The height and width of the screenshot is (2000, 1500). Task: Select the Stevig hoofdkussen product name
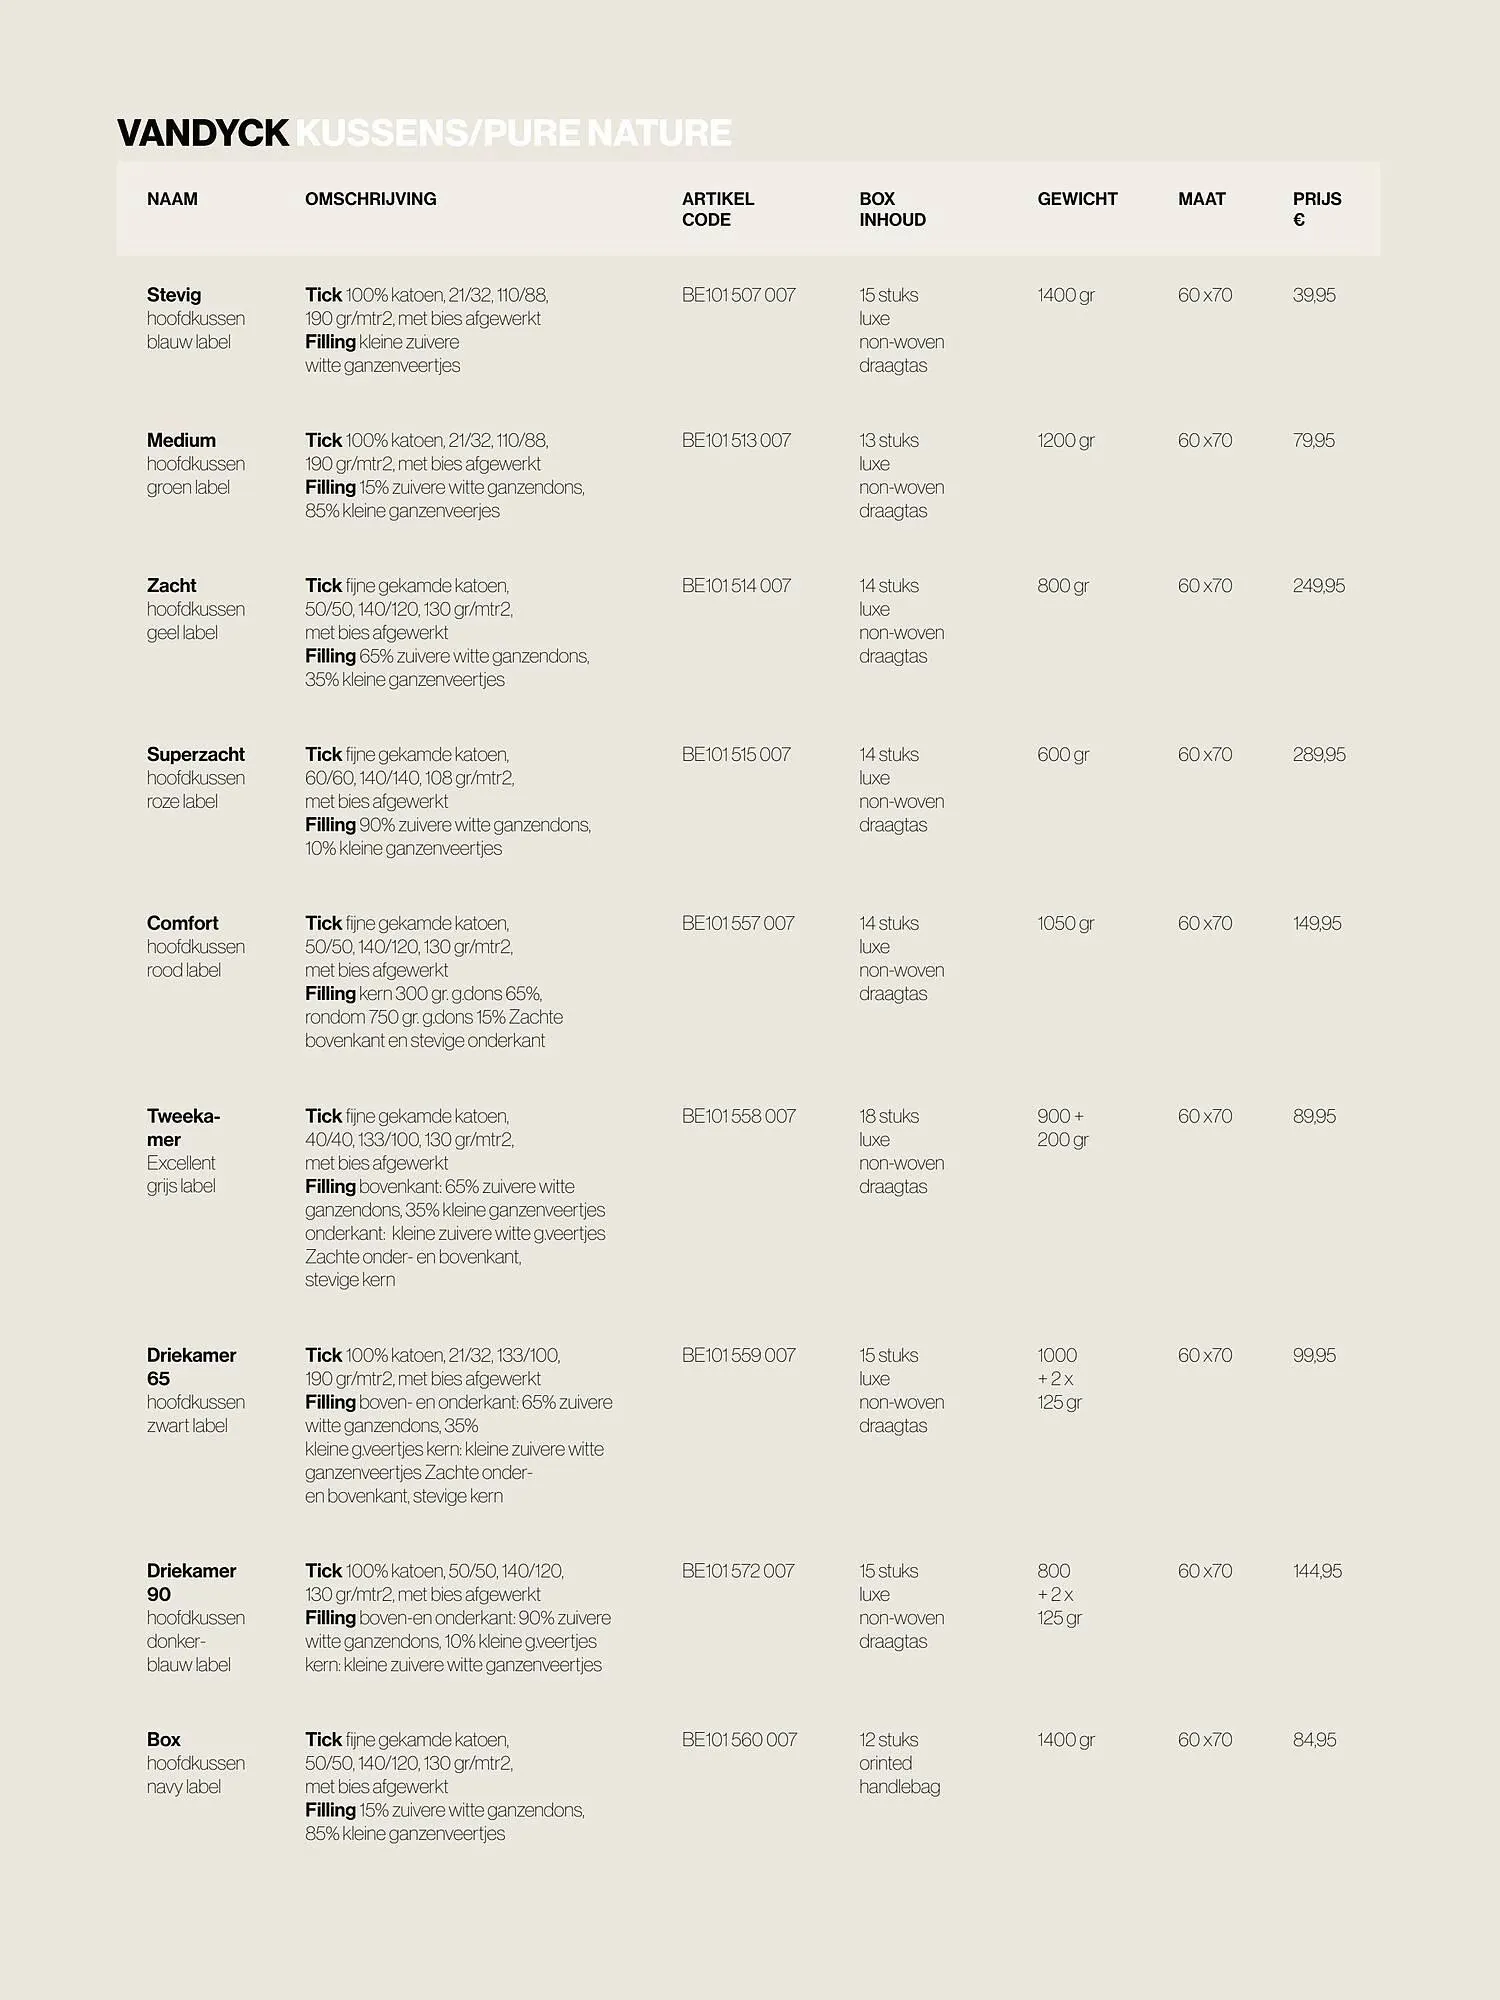pyautogui.click(x=174, y=295)
